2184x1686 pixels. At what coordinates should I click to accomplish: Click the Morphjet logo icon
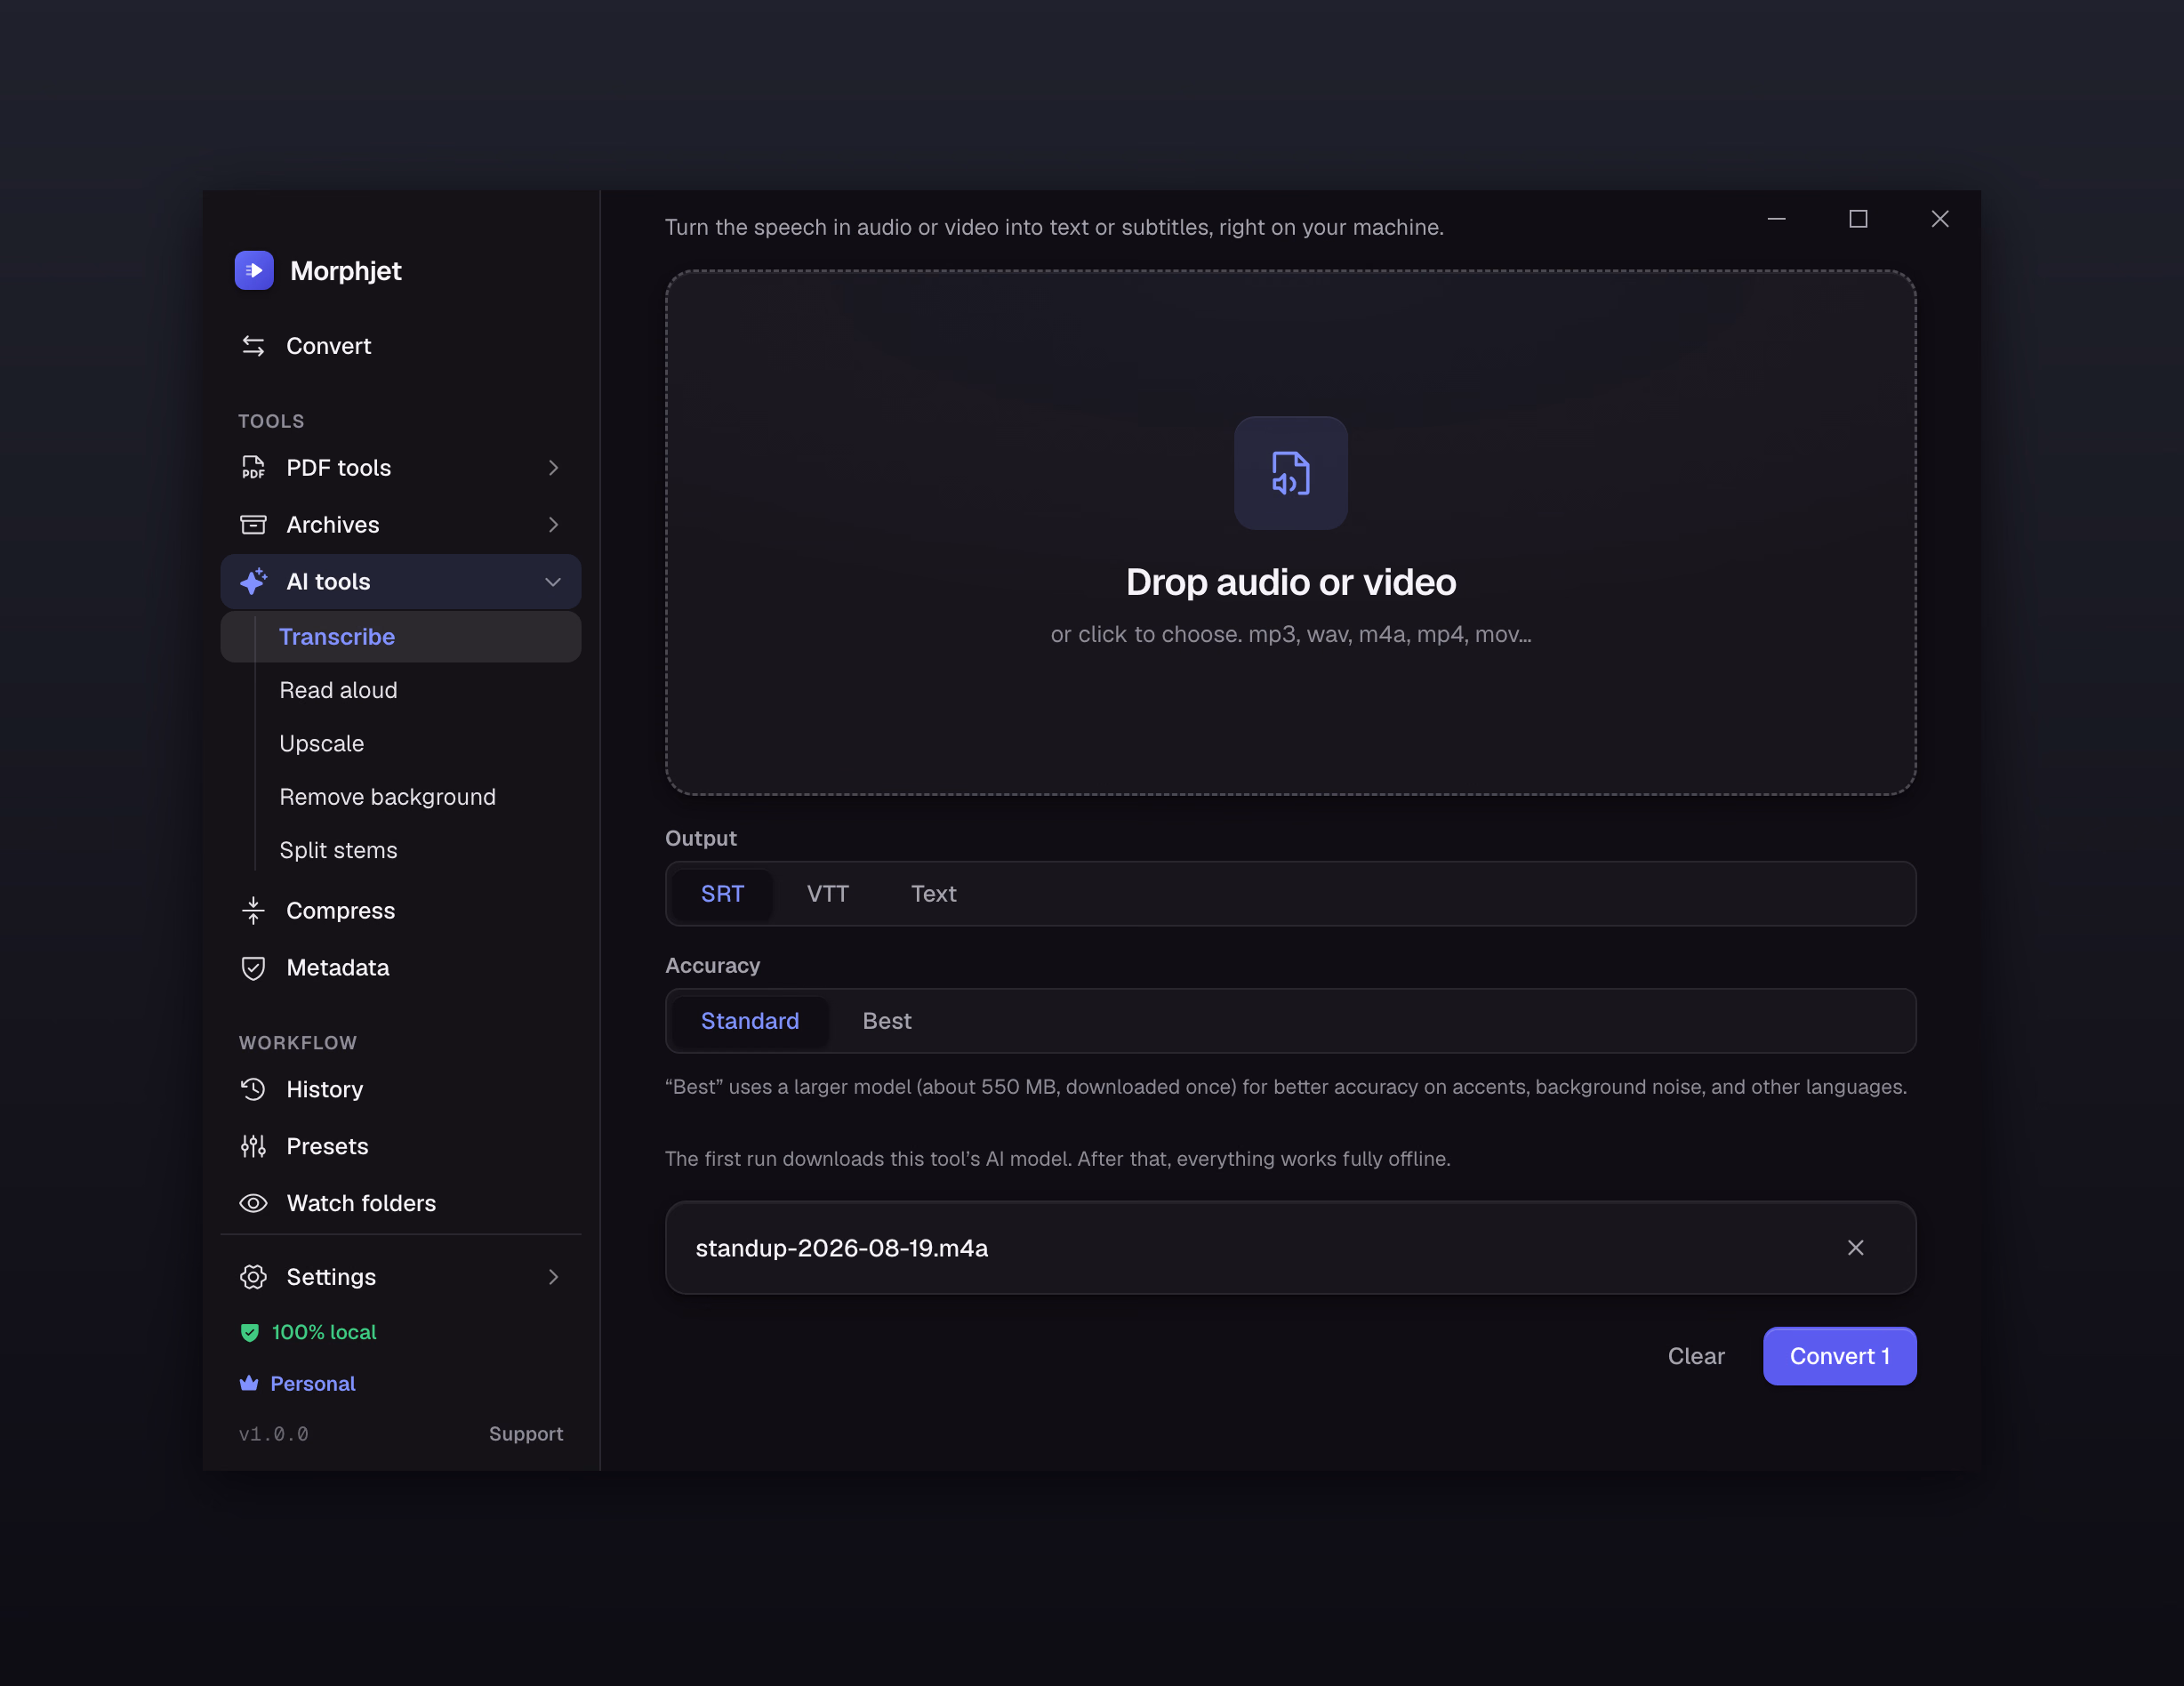(254, 270)
